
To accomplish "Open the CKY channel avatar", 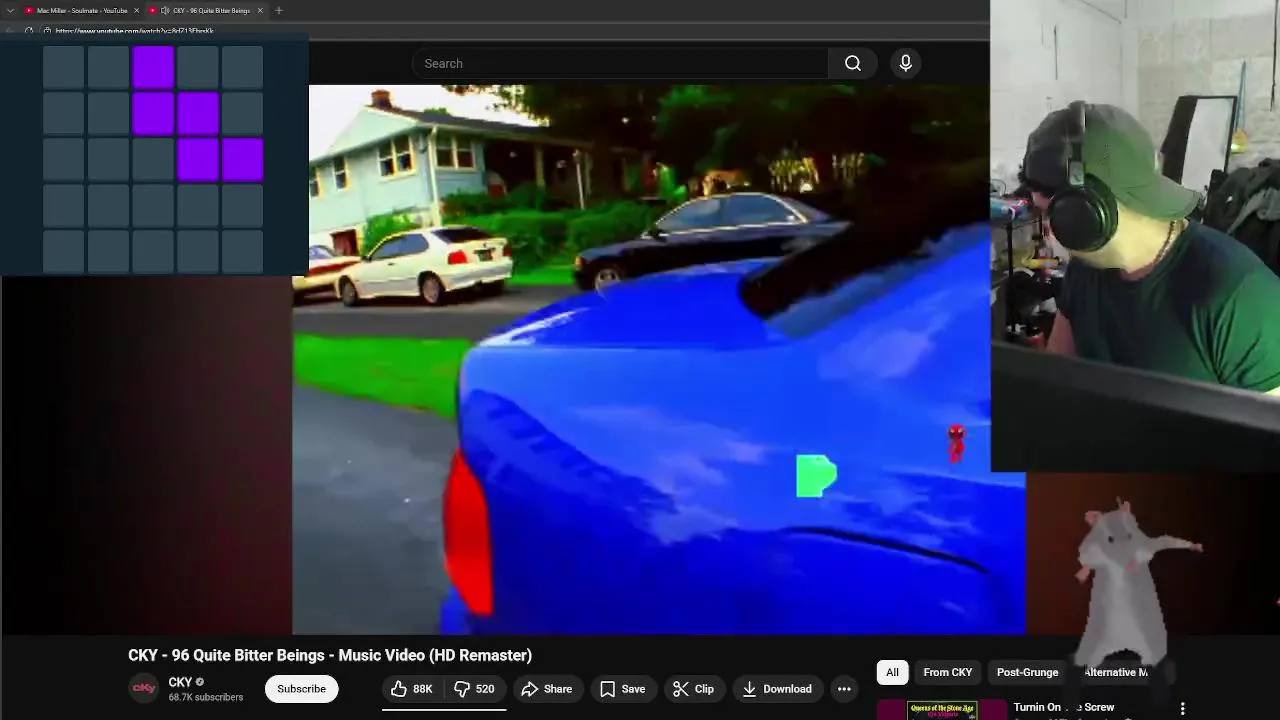I will point(144,688).
